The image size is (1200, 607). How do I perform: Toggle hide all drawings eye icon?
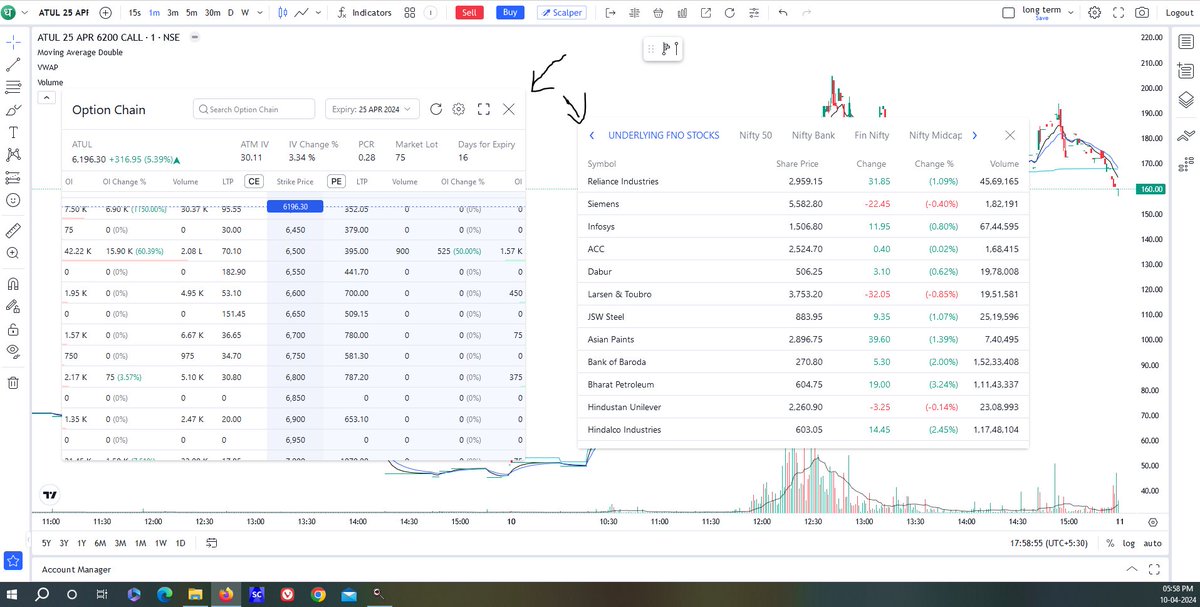click(x=13, y=351)
